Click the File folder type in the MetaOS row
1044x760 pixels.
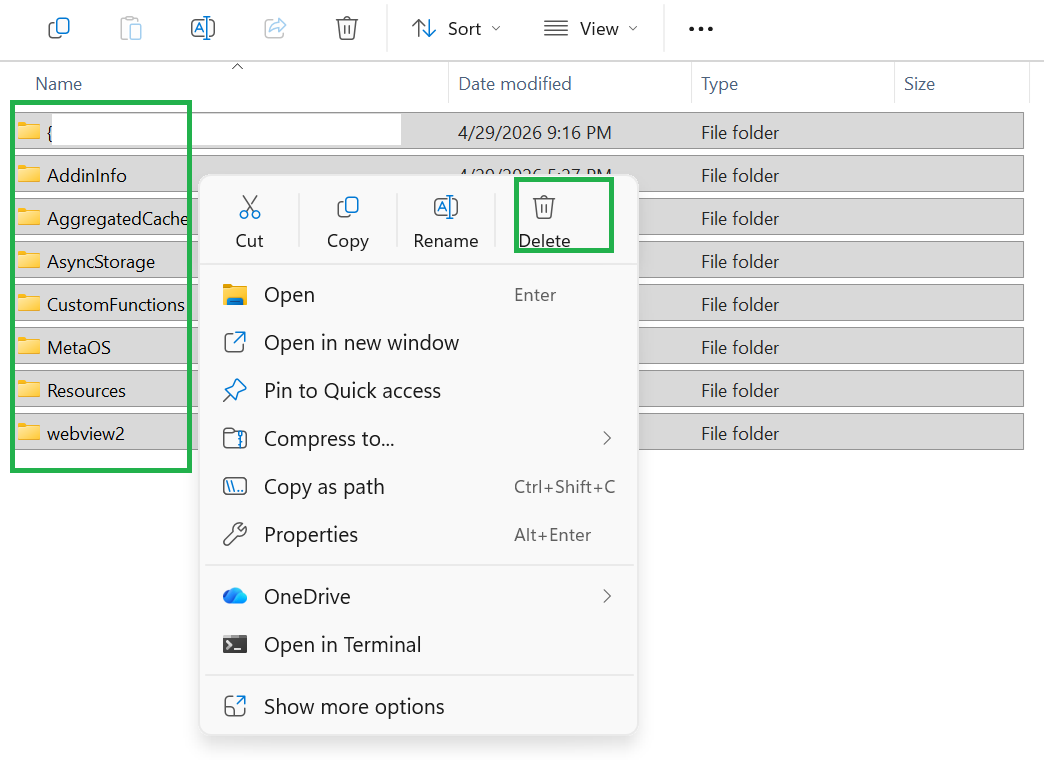coord(740,348)
